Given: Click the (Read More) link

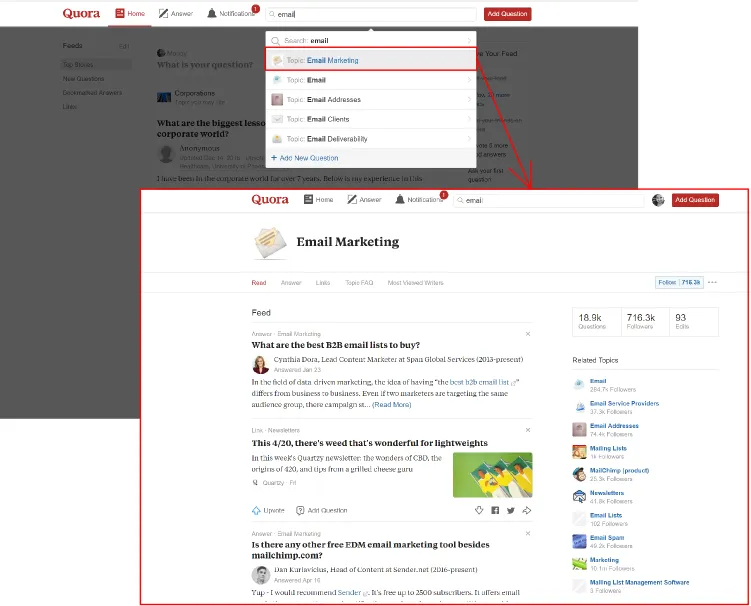Looking at the screenshot, I should (x=392, y=404).
